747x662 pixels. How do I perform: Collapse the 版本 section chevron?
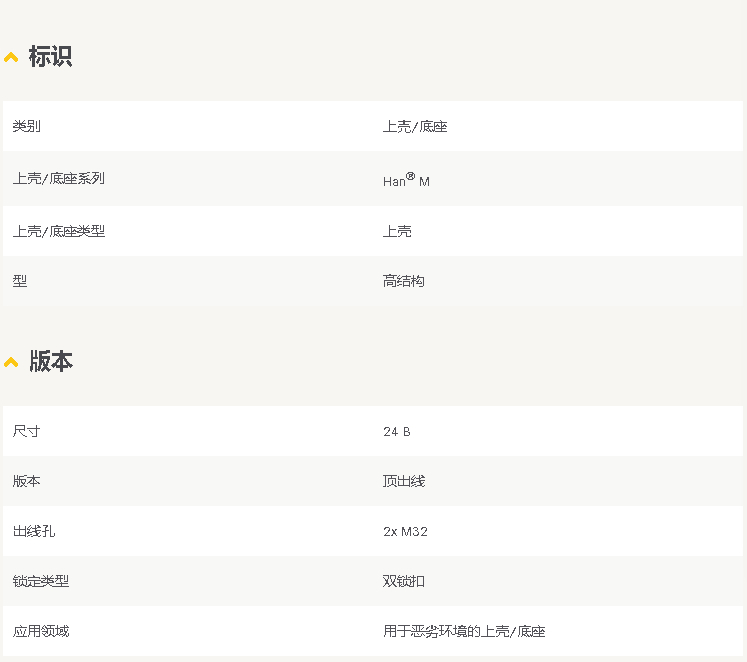coord(11,362)
